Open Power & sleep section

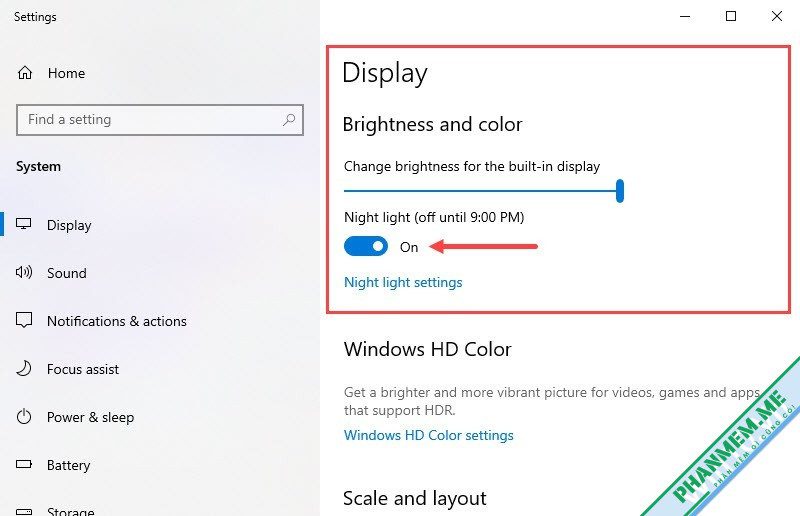[90, 417]
